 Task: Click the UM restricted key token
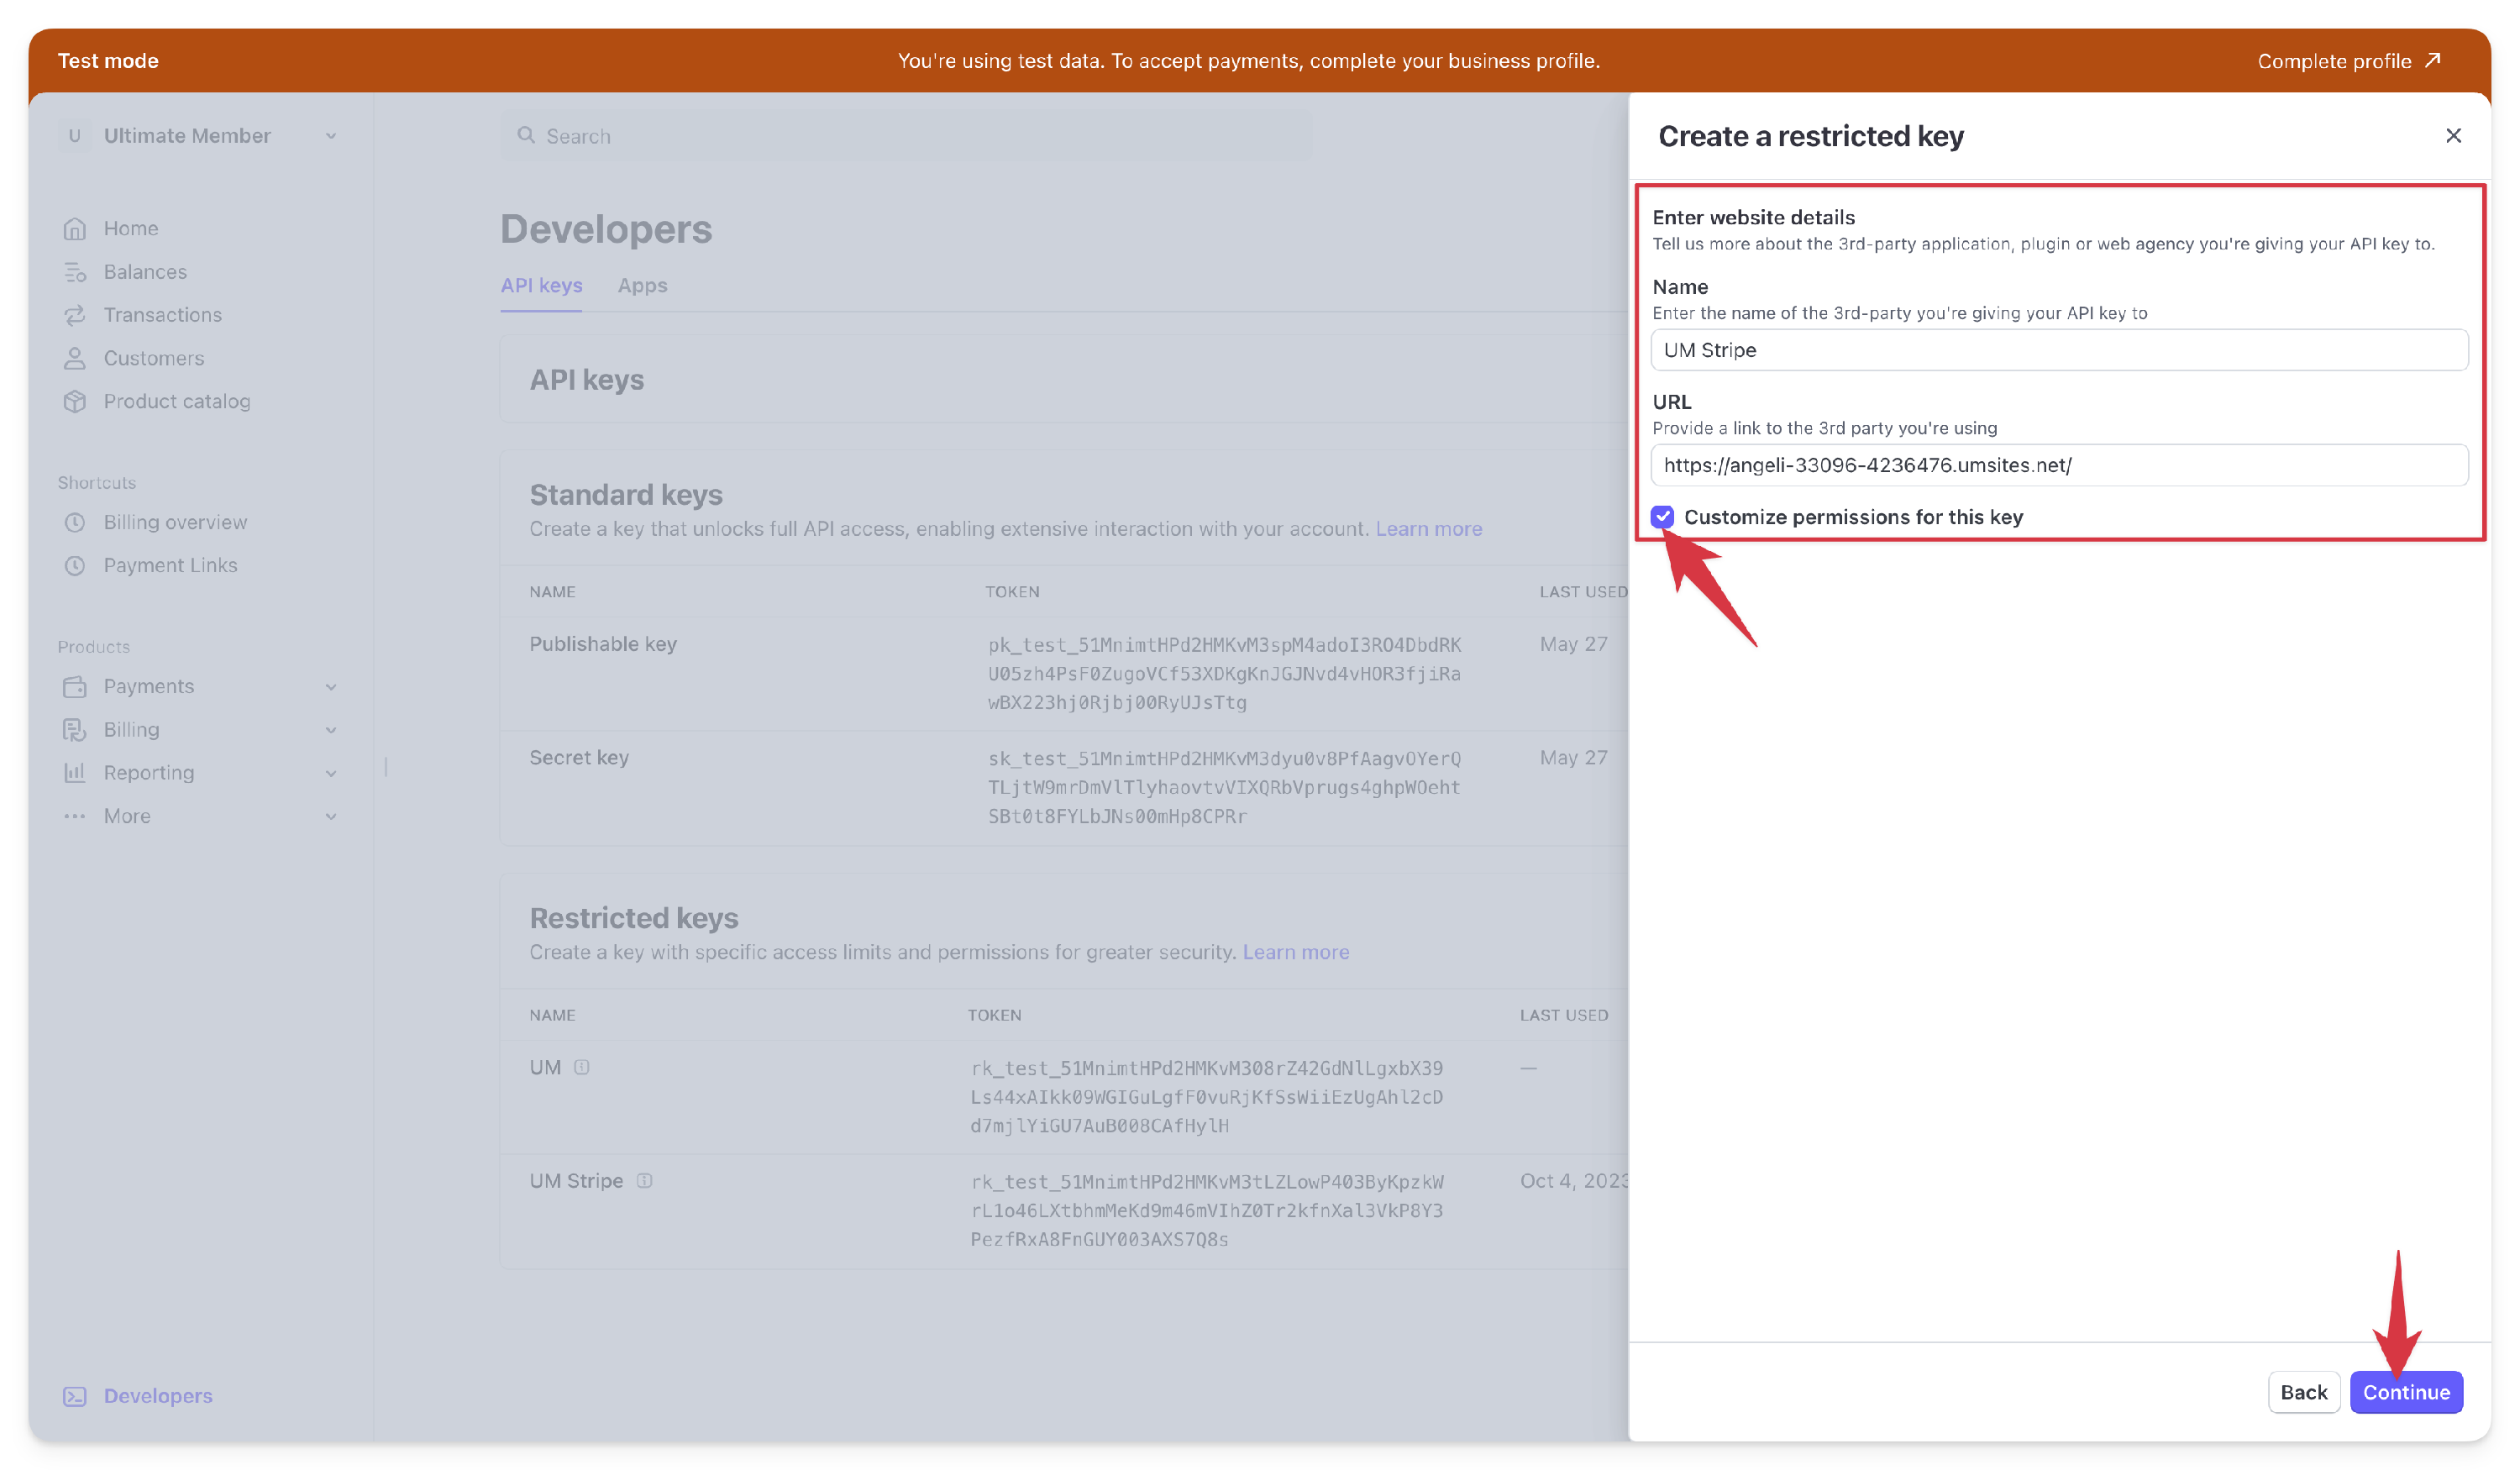coord(1206,1097)
